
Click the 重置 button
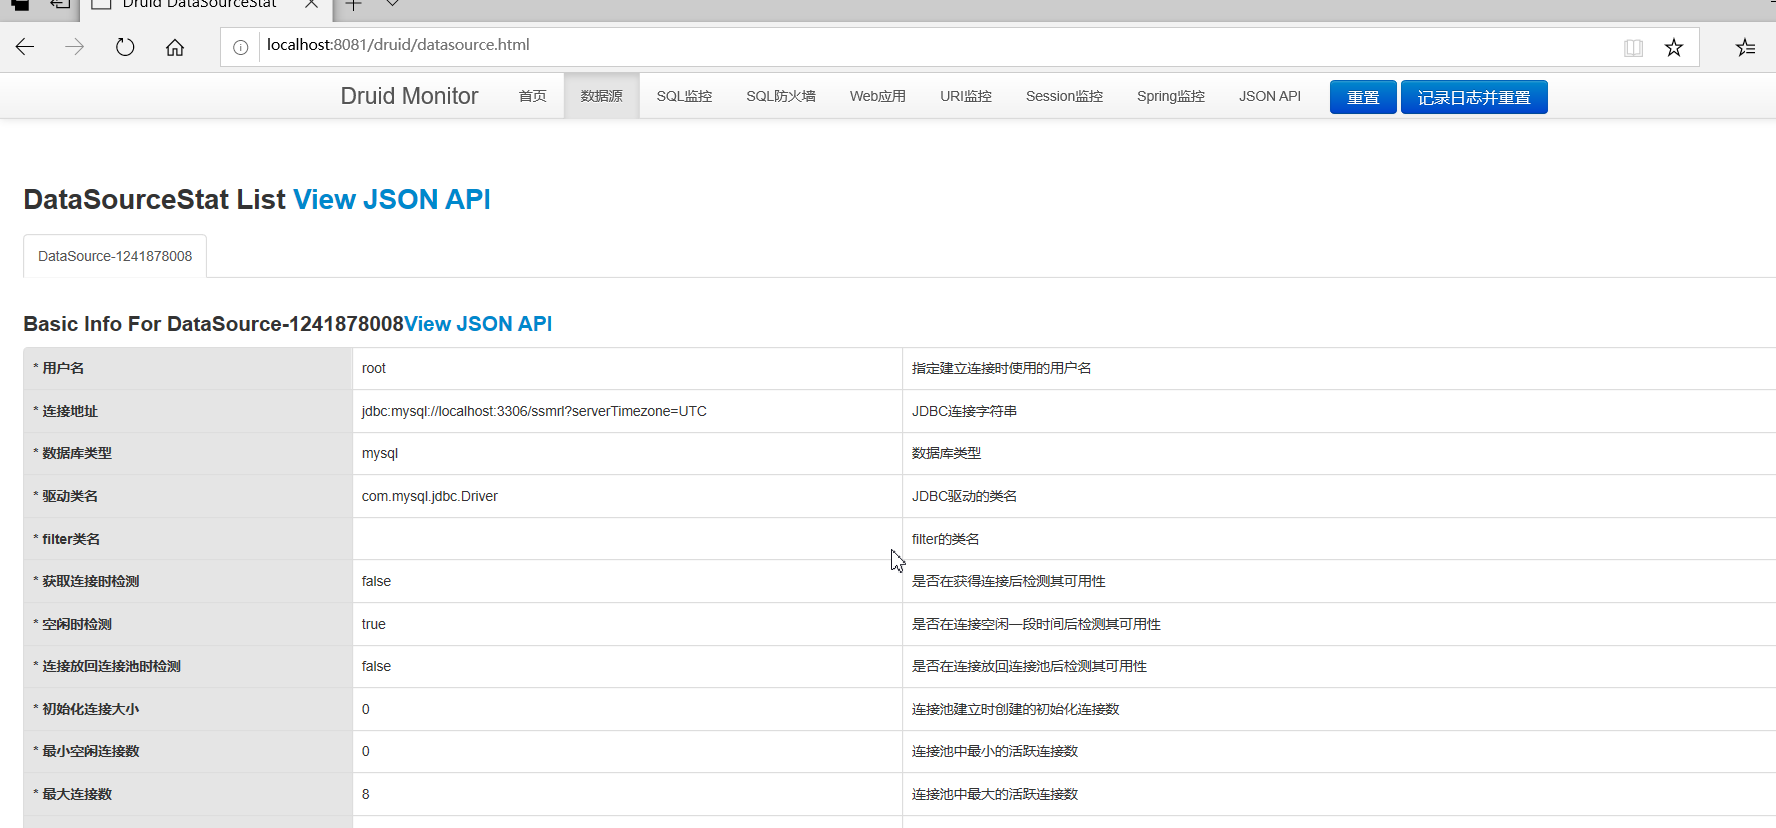tap(1363, 97)
